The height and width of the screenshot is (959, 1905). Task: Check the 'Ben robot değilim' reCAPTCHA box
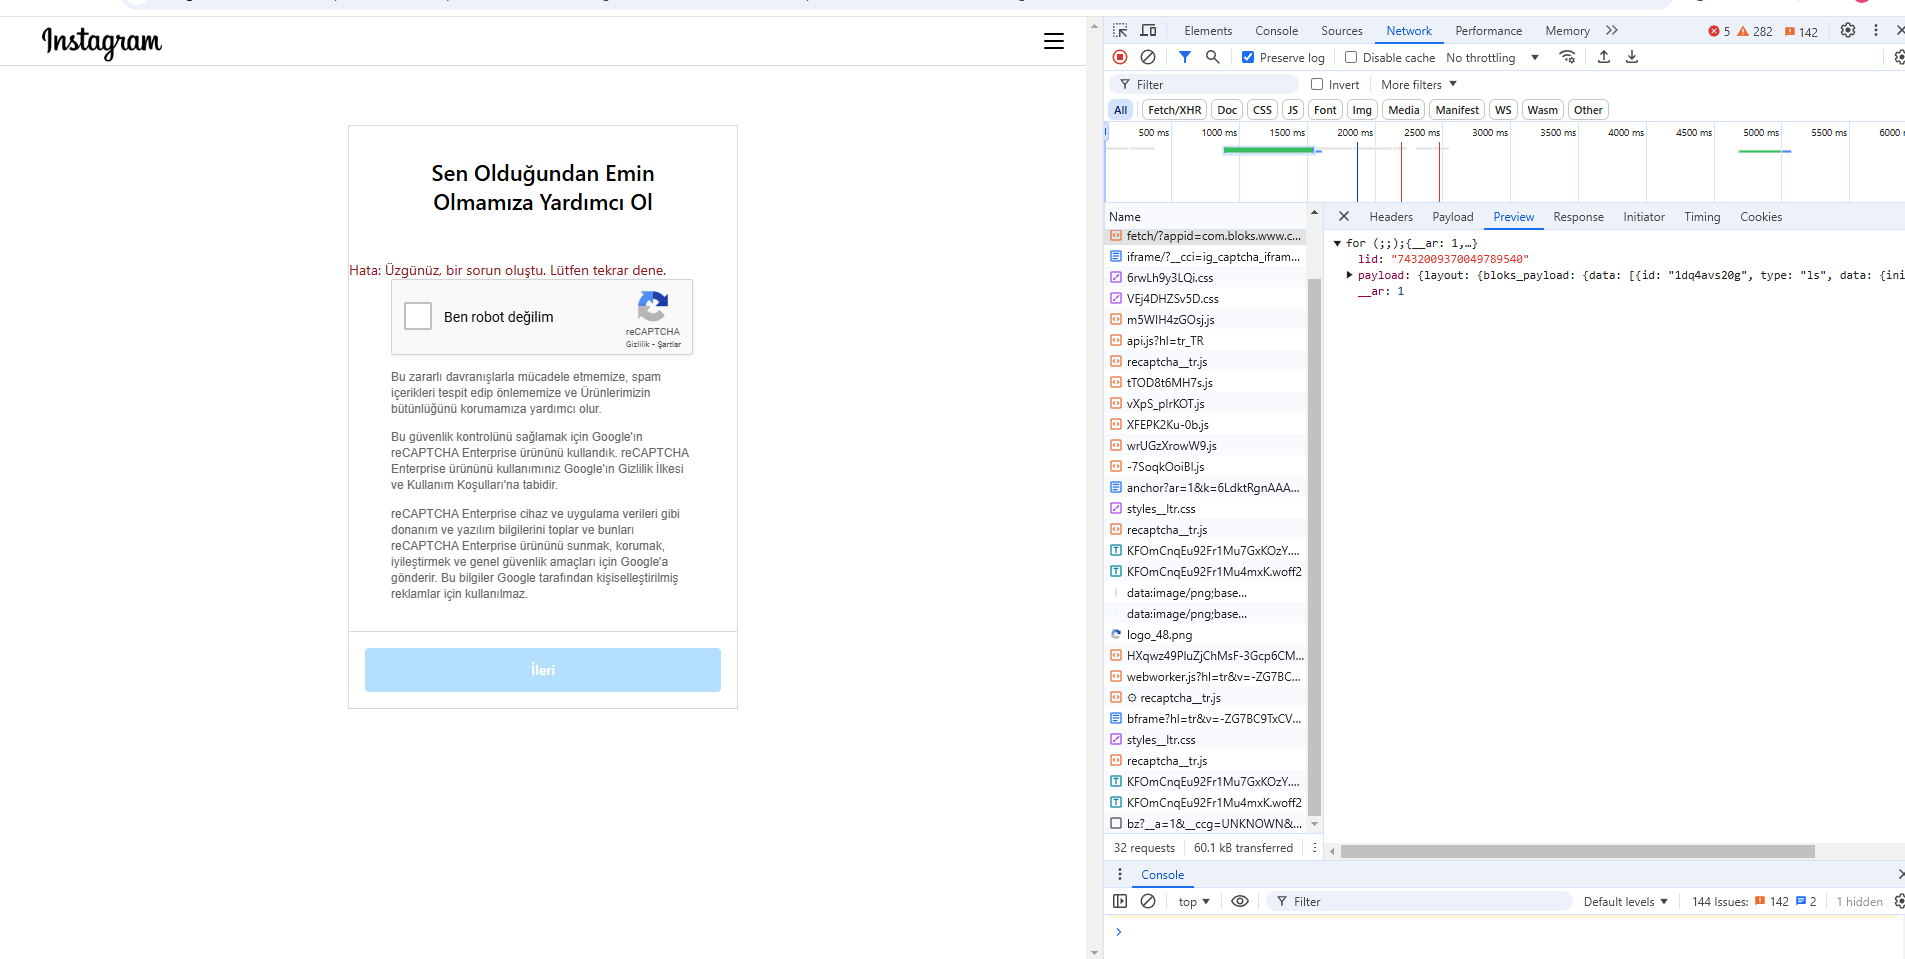click(418, 316)
